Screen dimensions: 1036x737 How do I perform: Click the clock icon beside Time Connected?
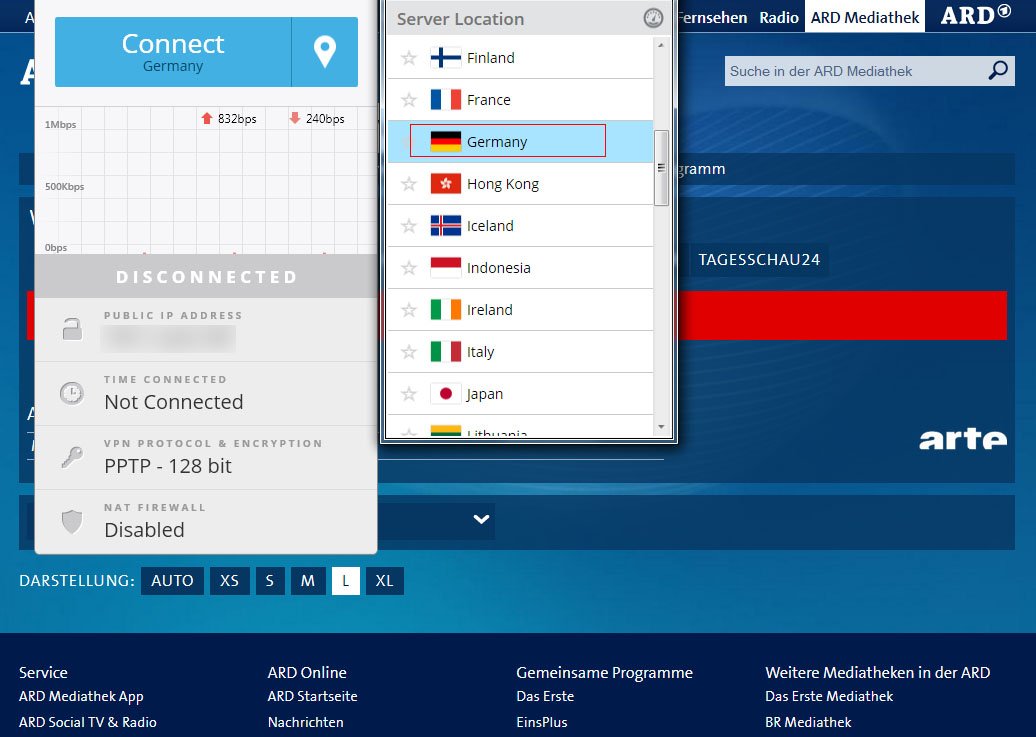[x=71, y=393]
